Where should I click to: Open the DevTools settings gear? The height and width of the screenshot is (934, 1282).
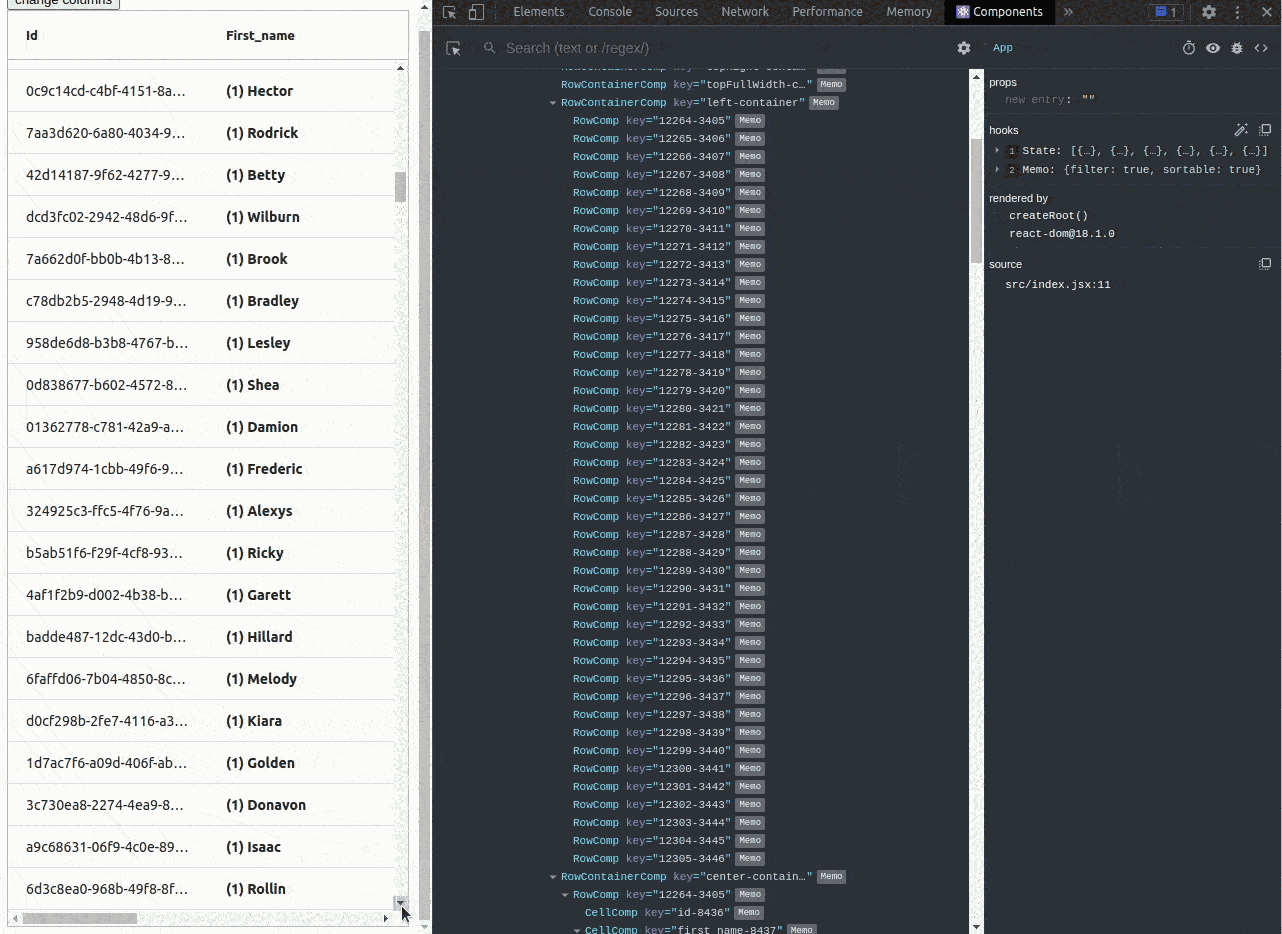1209,12
